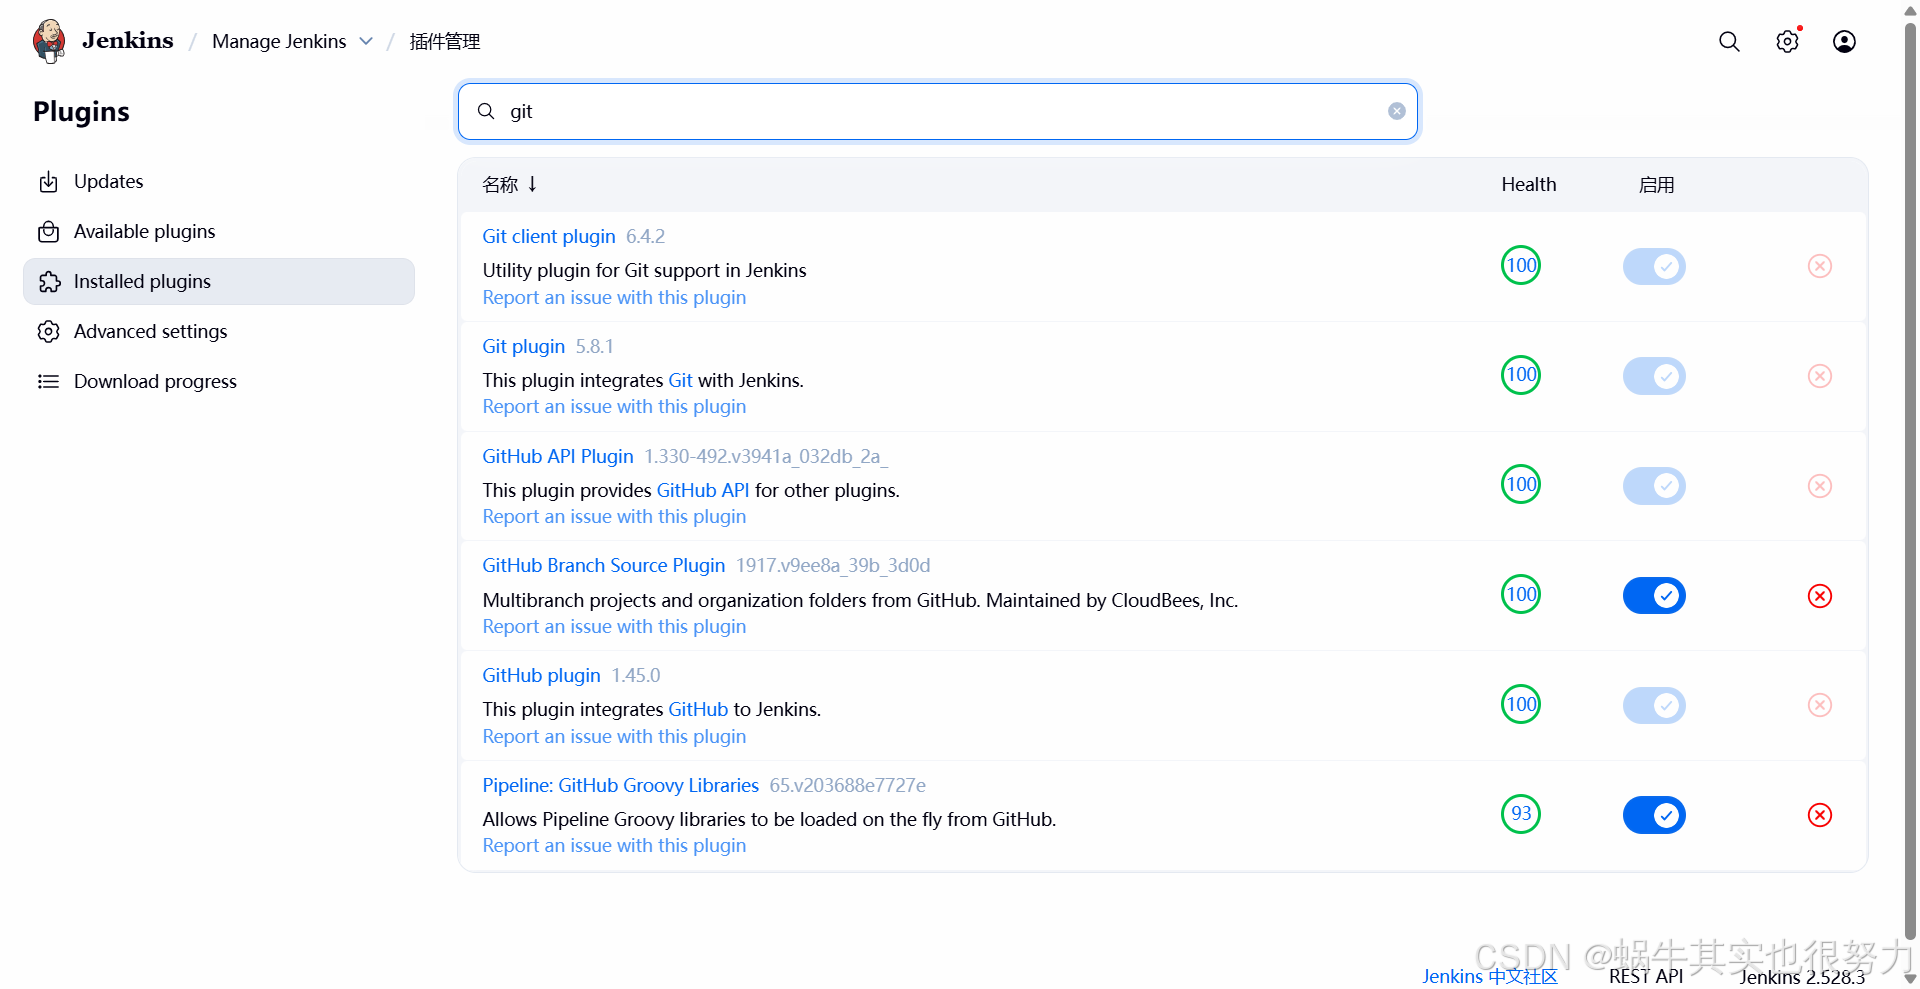Open the GitHub Branch Source Plugin link
The height and width of the screenshot is (989, 1920).
pos(604,565)
